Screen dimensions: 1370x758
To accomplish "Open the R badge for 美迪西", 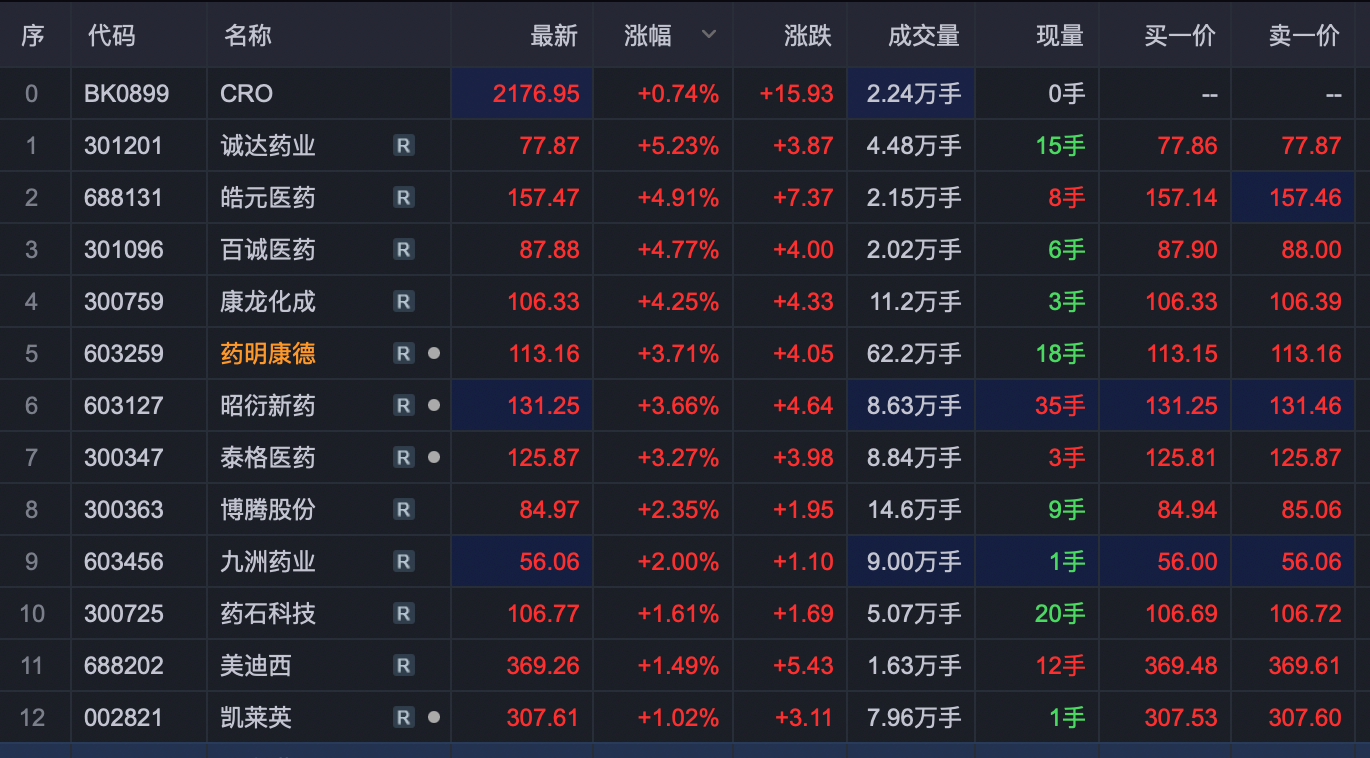I will 403,666.
